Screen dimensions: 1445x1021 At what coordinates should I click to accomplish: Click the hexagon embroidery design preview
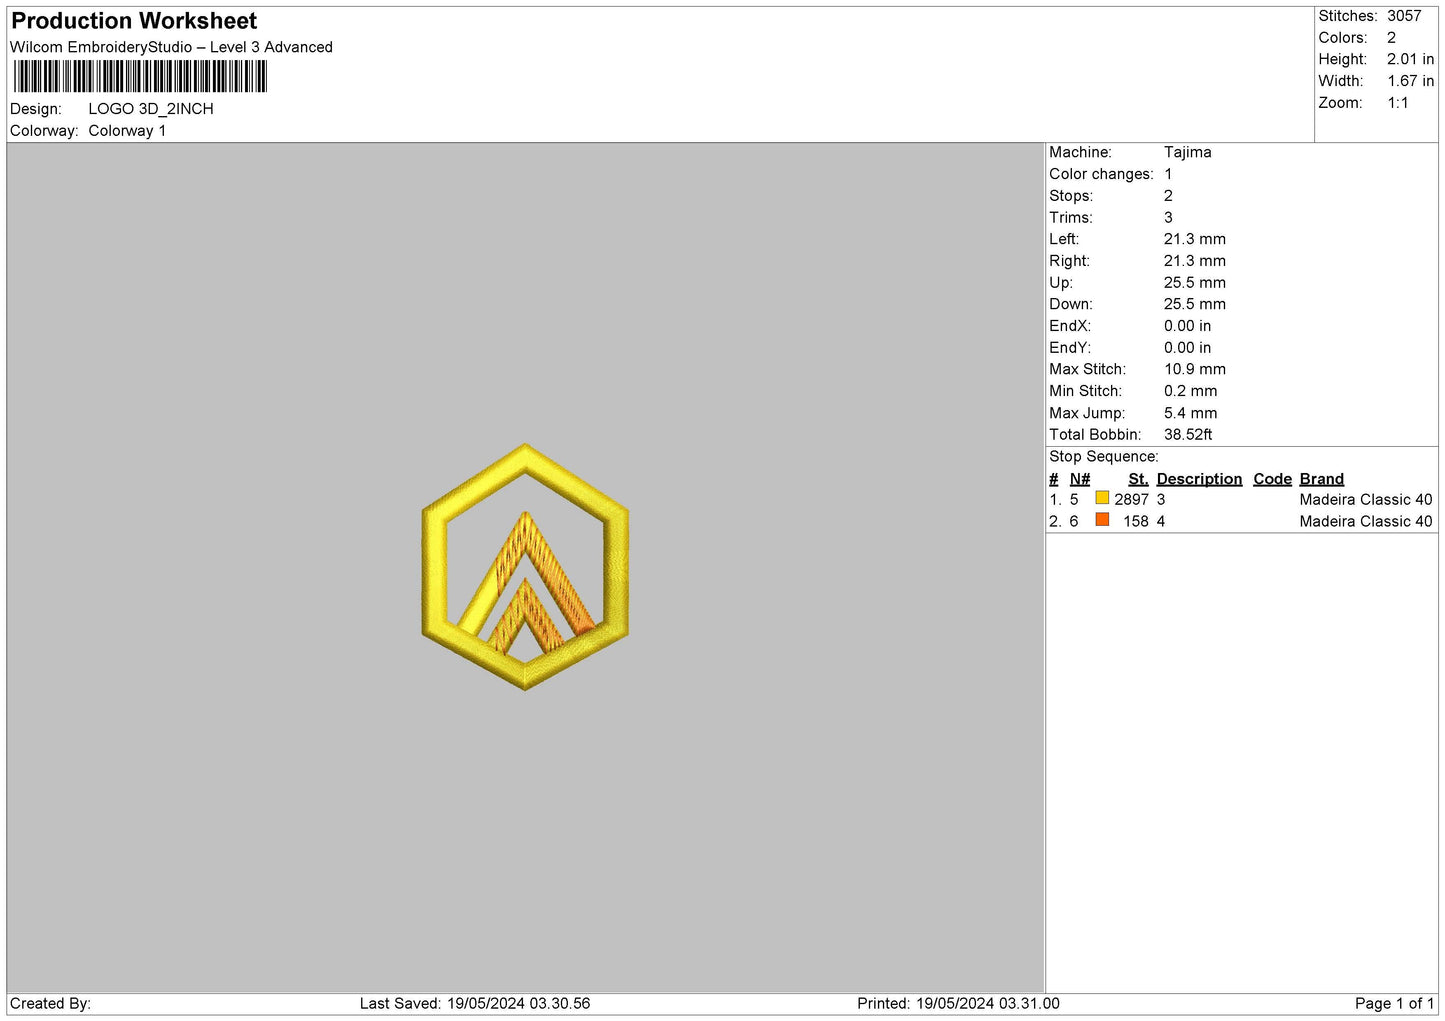pos(525,567)
